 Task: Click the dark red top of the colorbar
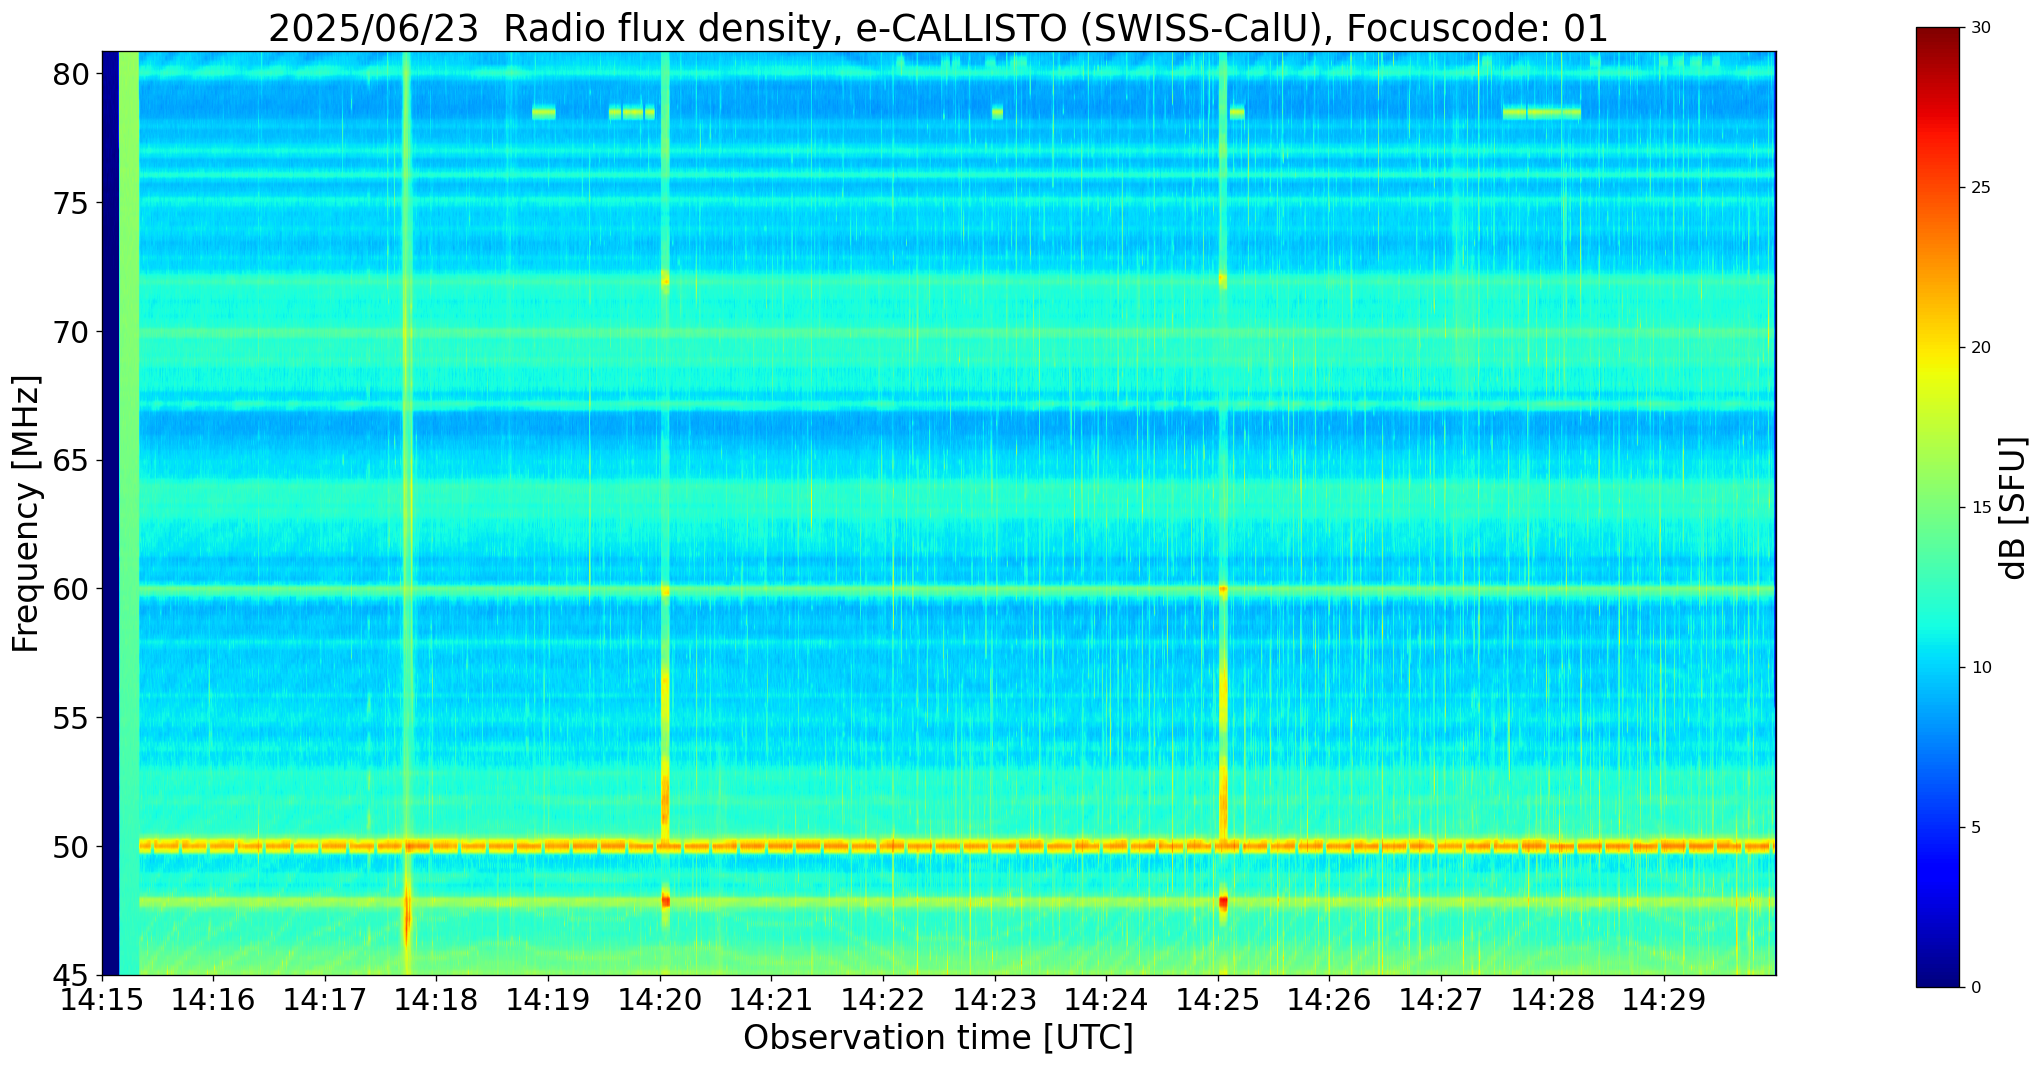1938,40
